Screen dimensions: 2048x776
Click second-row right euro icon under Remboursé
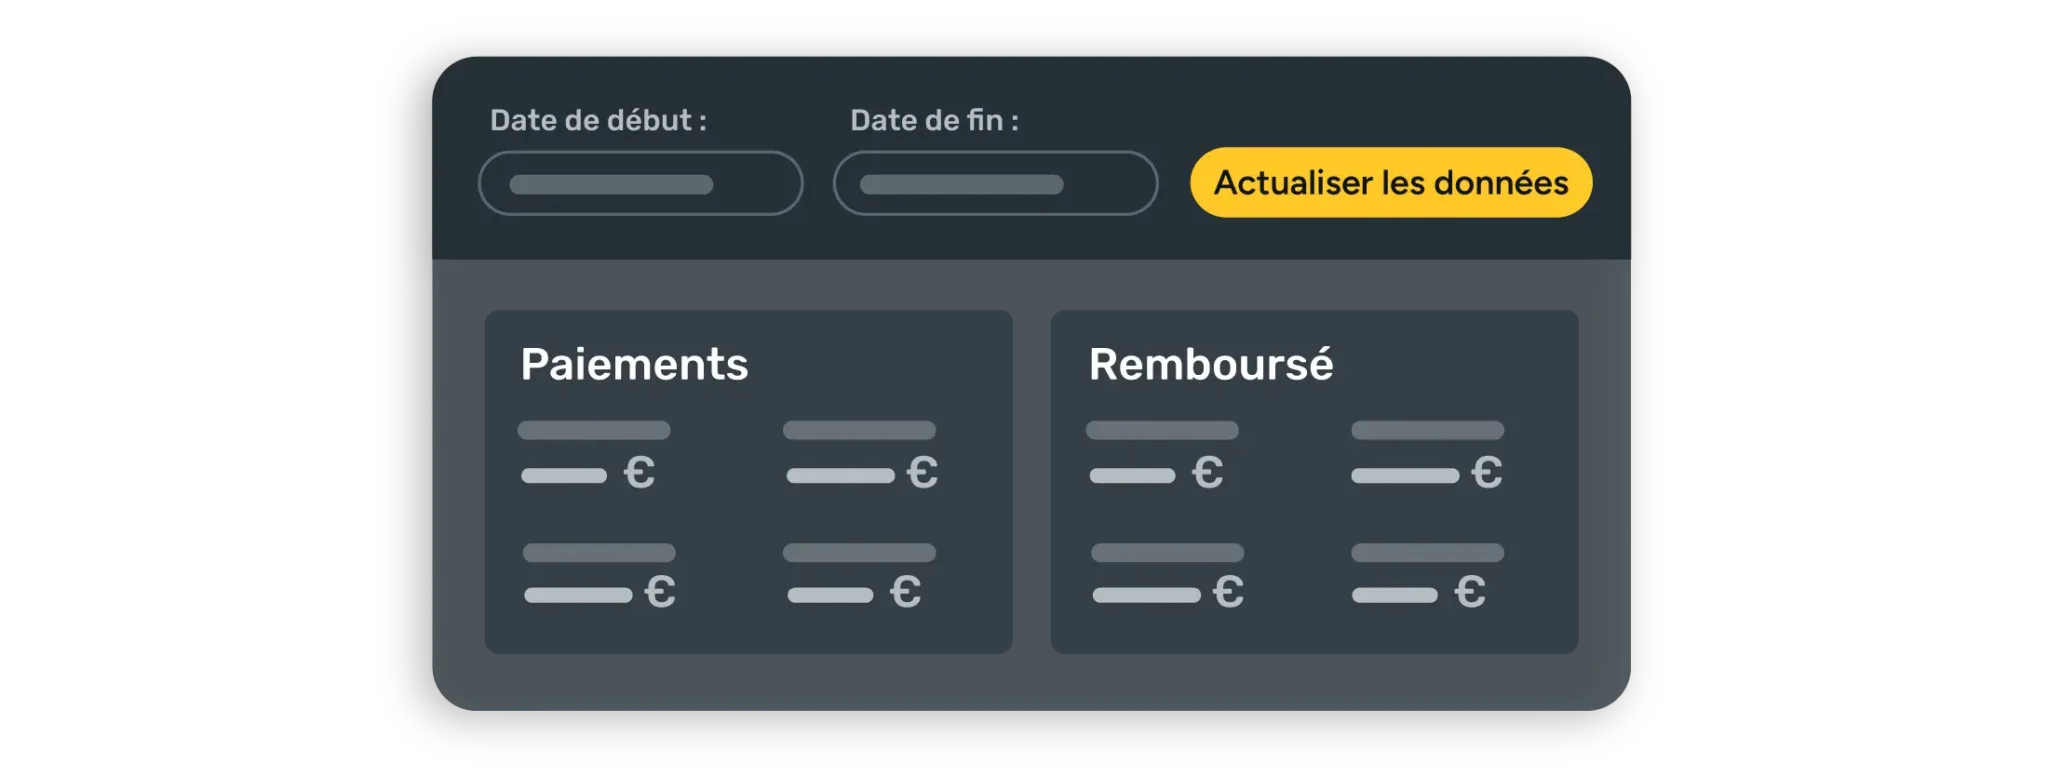(x=1470, y=592)
